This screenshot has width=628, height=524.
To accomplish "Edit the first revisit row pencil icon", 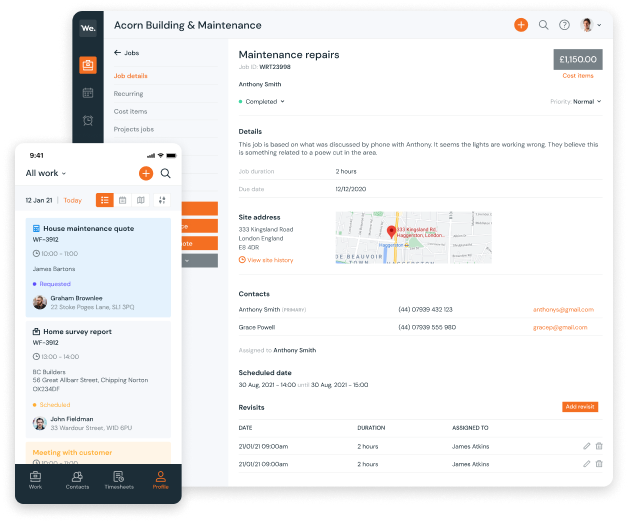I will tap(586, 446).
